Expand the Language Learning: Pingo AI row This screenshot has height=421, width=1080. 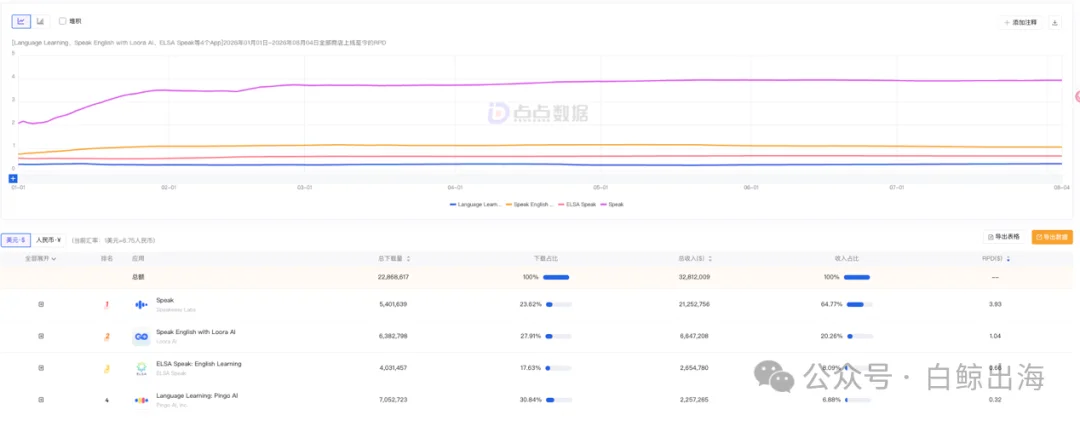41,400
